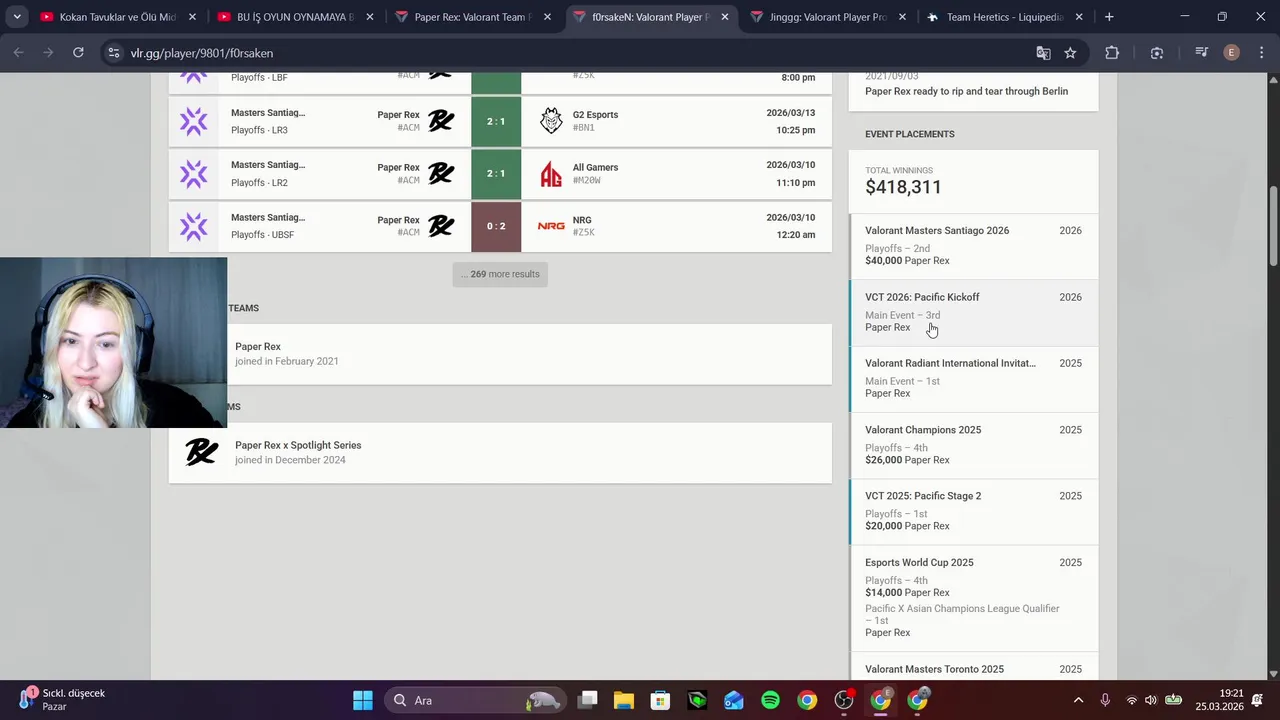This screenshot has height=720, width=1280.
Task: Go back to the previous page
Action: [19, 53]
